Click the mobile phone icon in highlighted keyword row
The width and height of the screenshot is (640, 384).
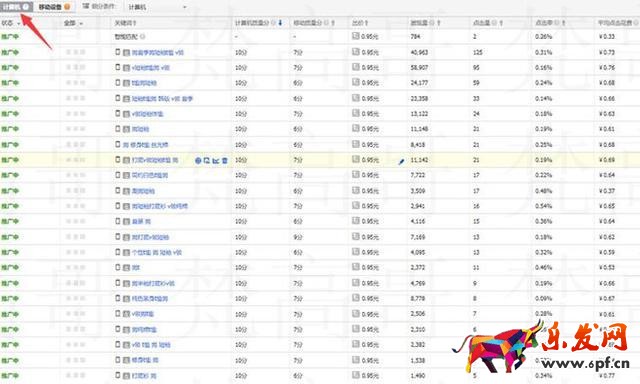click(118, 160)
